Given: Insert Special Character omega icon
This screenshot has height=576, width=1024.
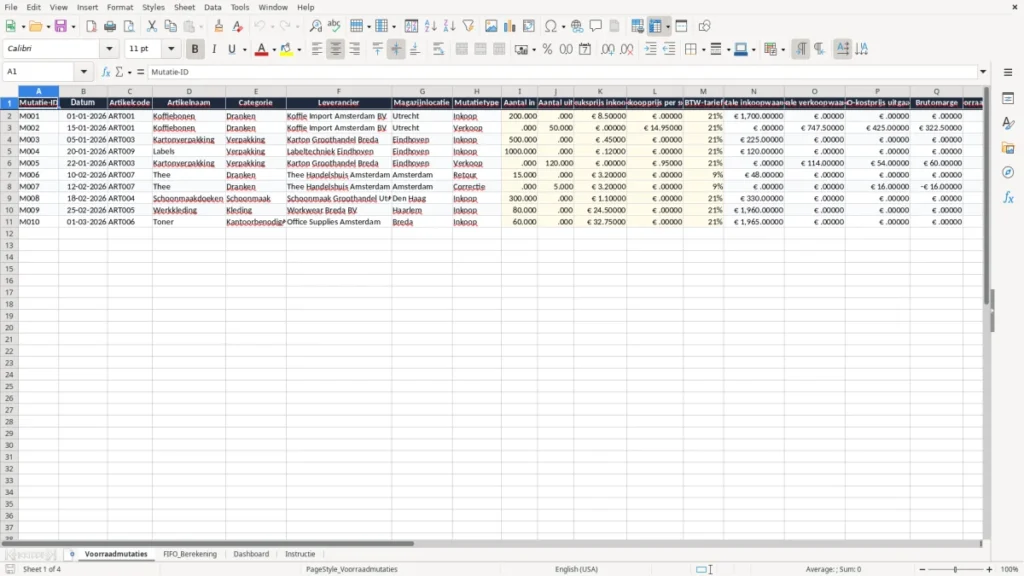Looking at the screenshot, I should pyautogui.click(x=551, y=26).
